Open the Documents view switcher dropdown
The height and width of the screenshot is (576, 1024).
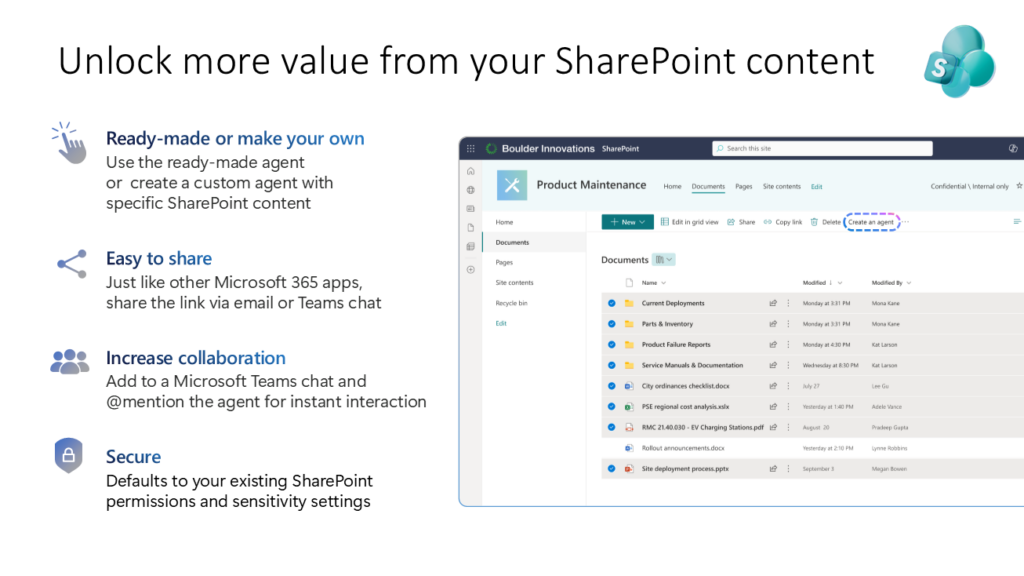tap(664, 260)
